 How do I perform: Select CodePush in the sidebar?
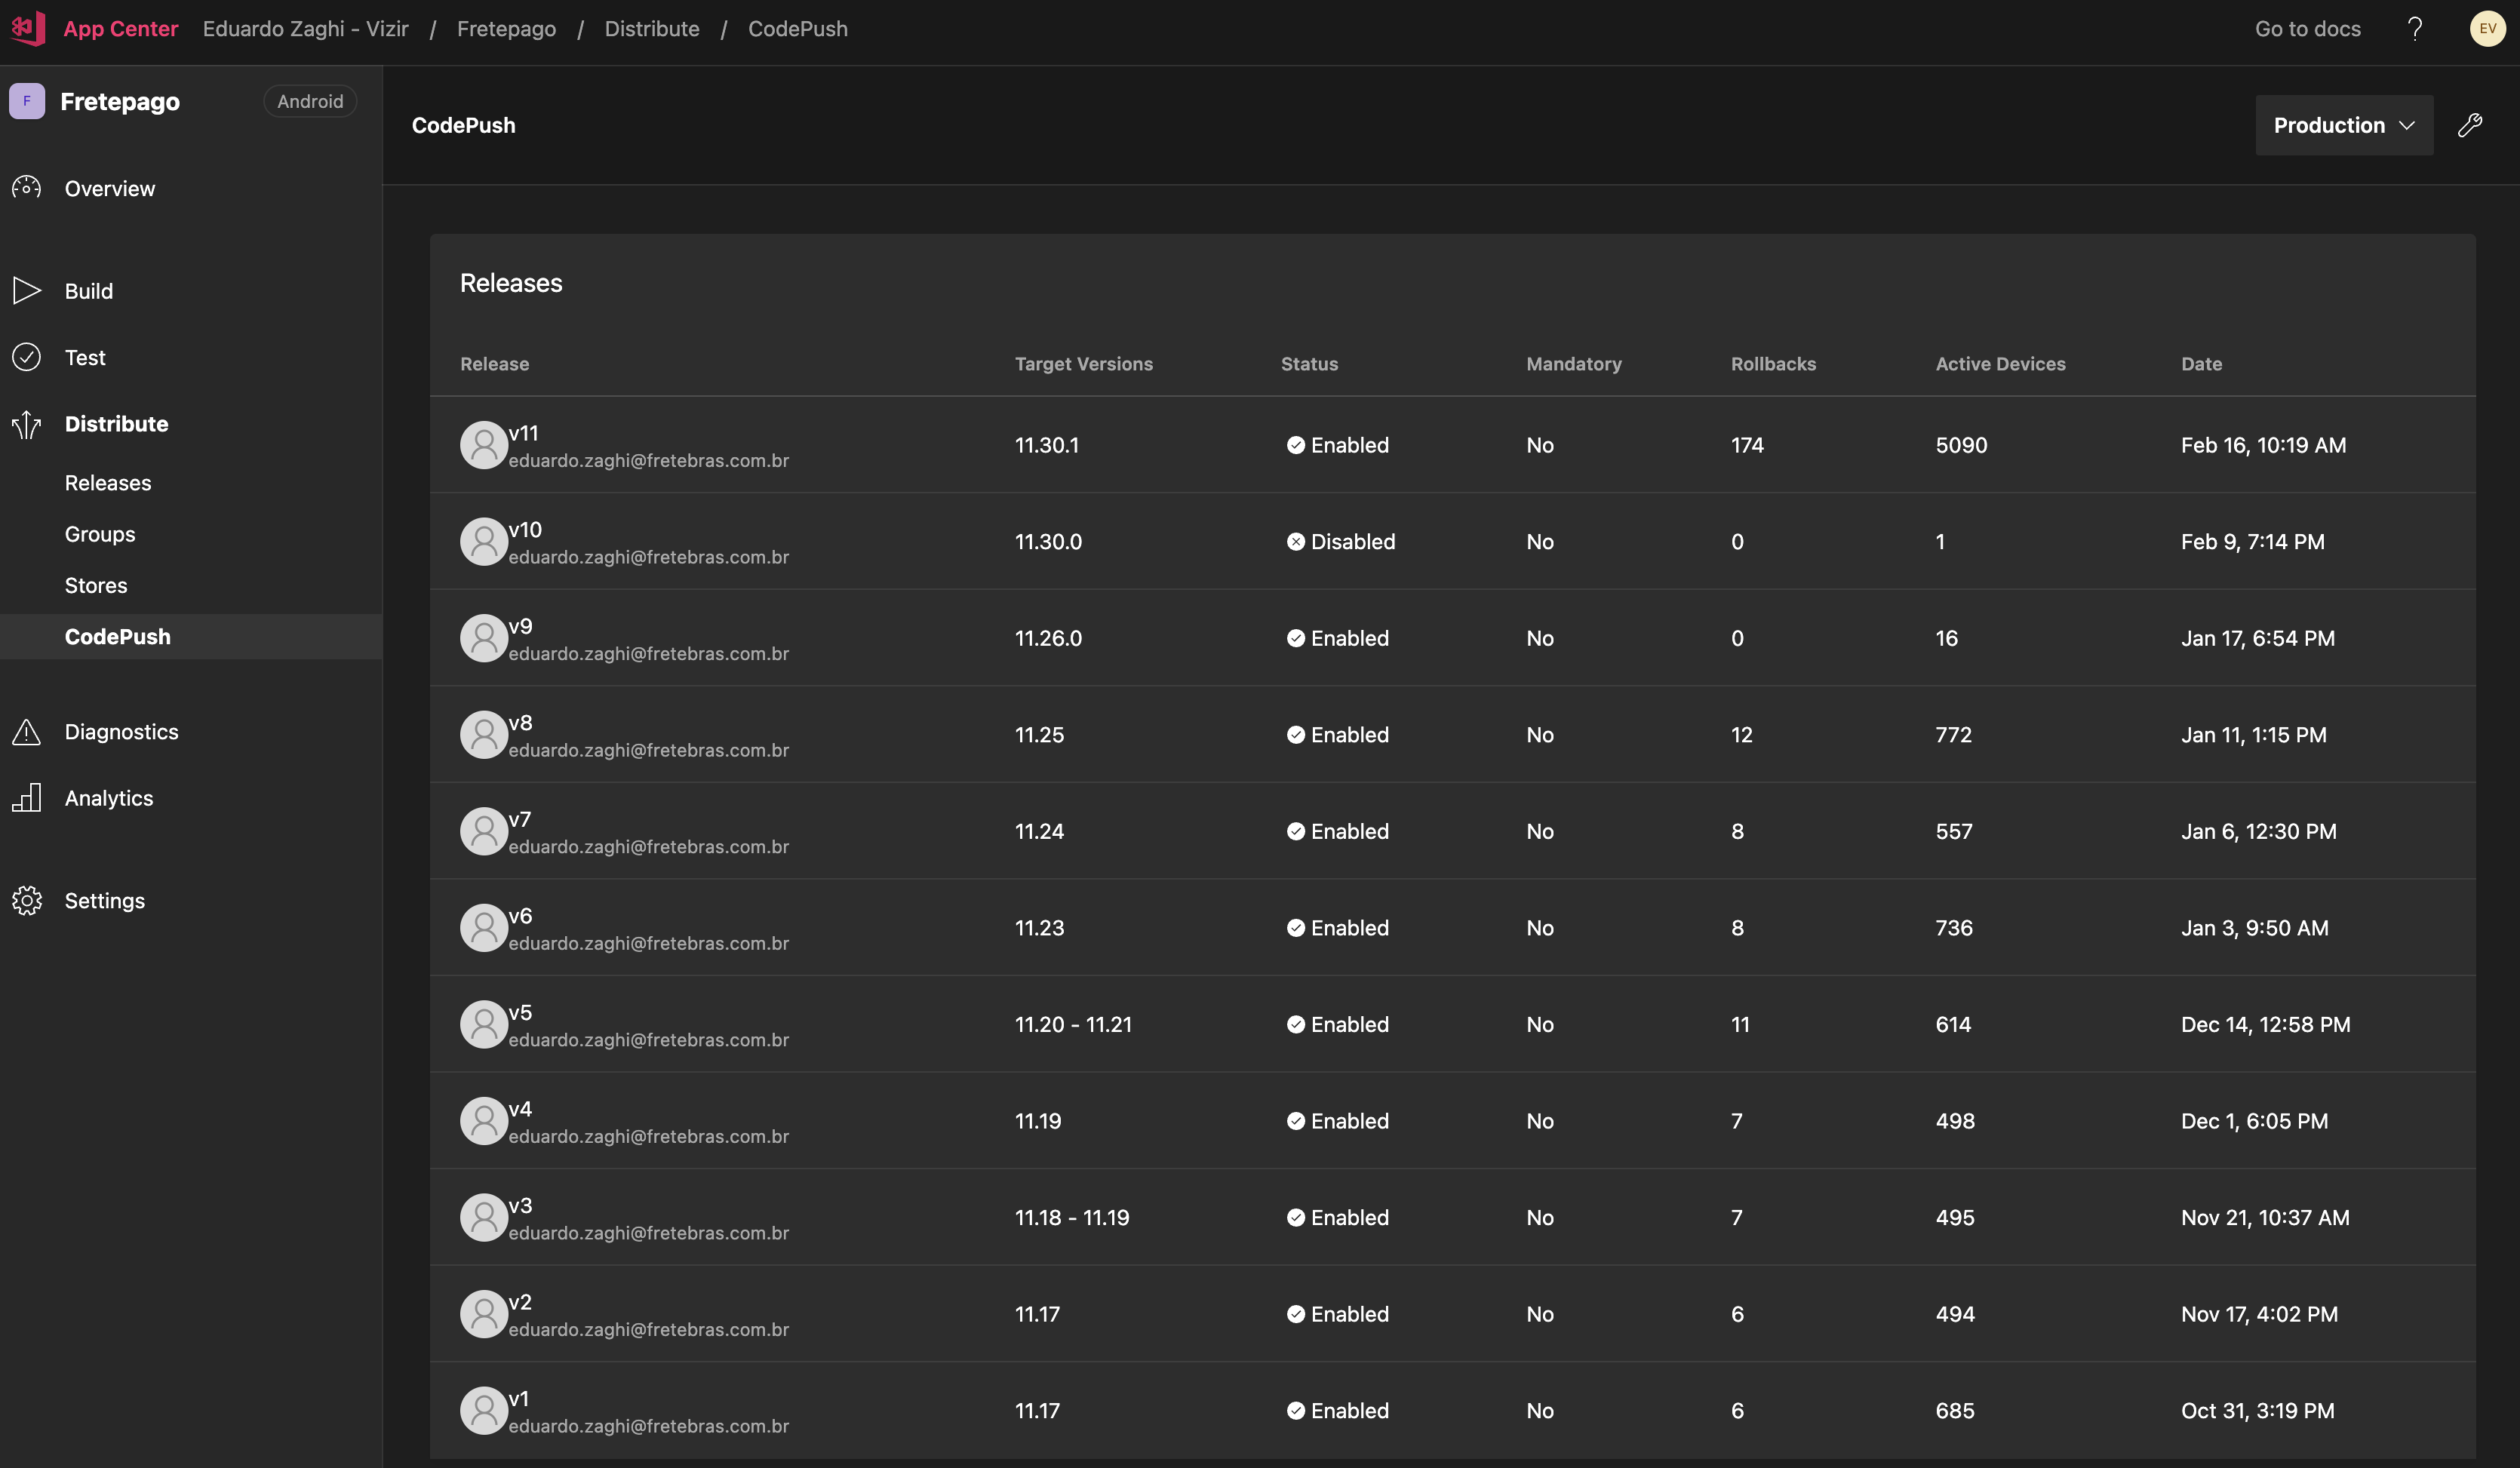point(191,637)
